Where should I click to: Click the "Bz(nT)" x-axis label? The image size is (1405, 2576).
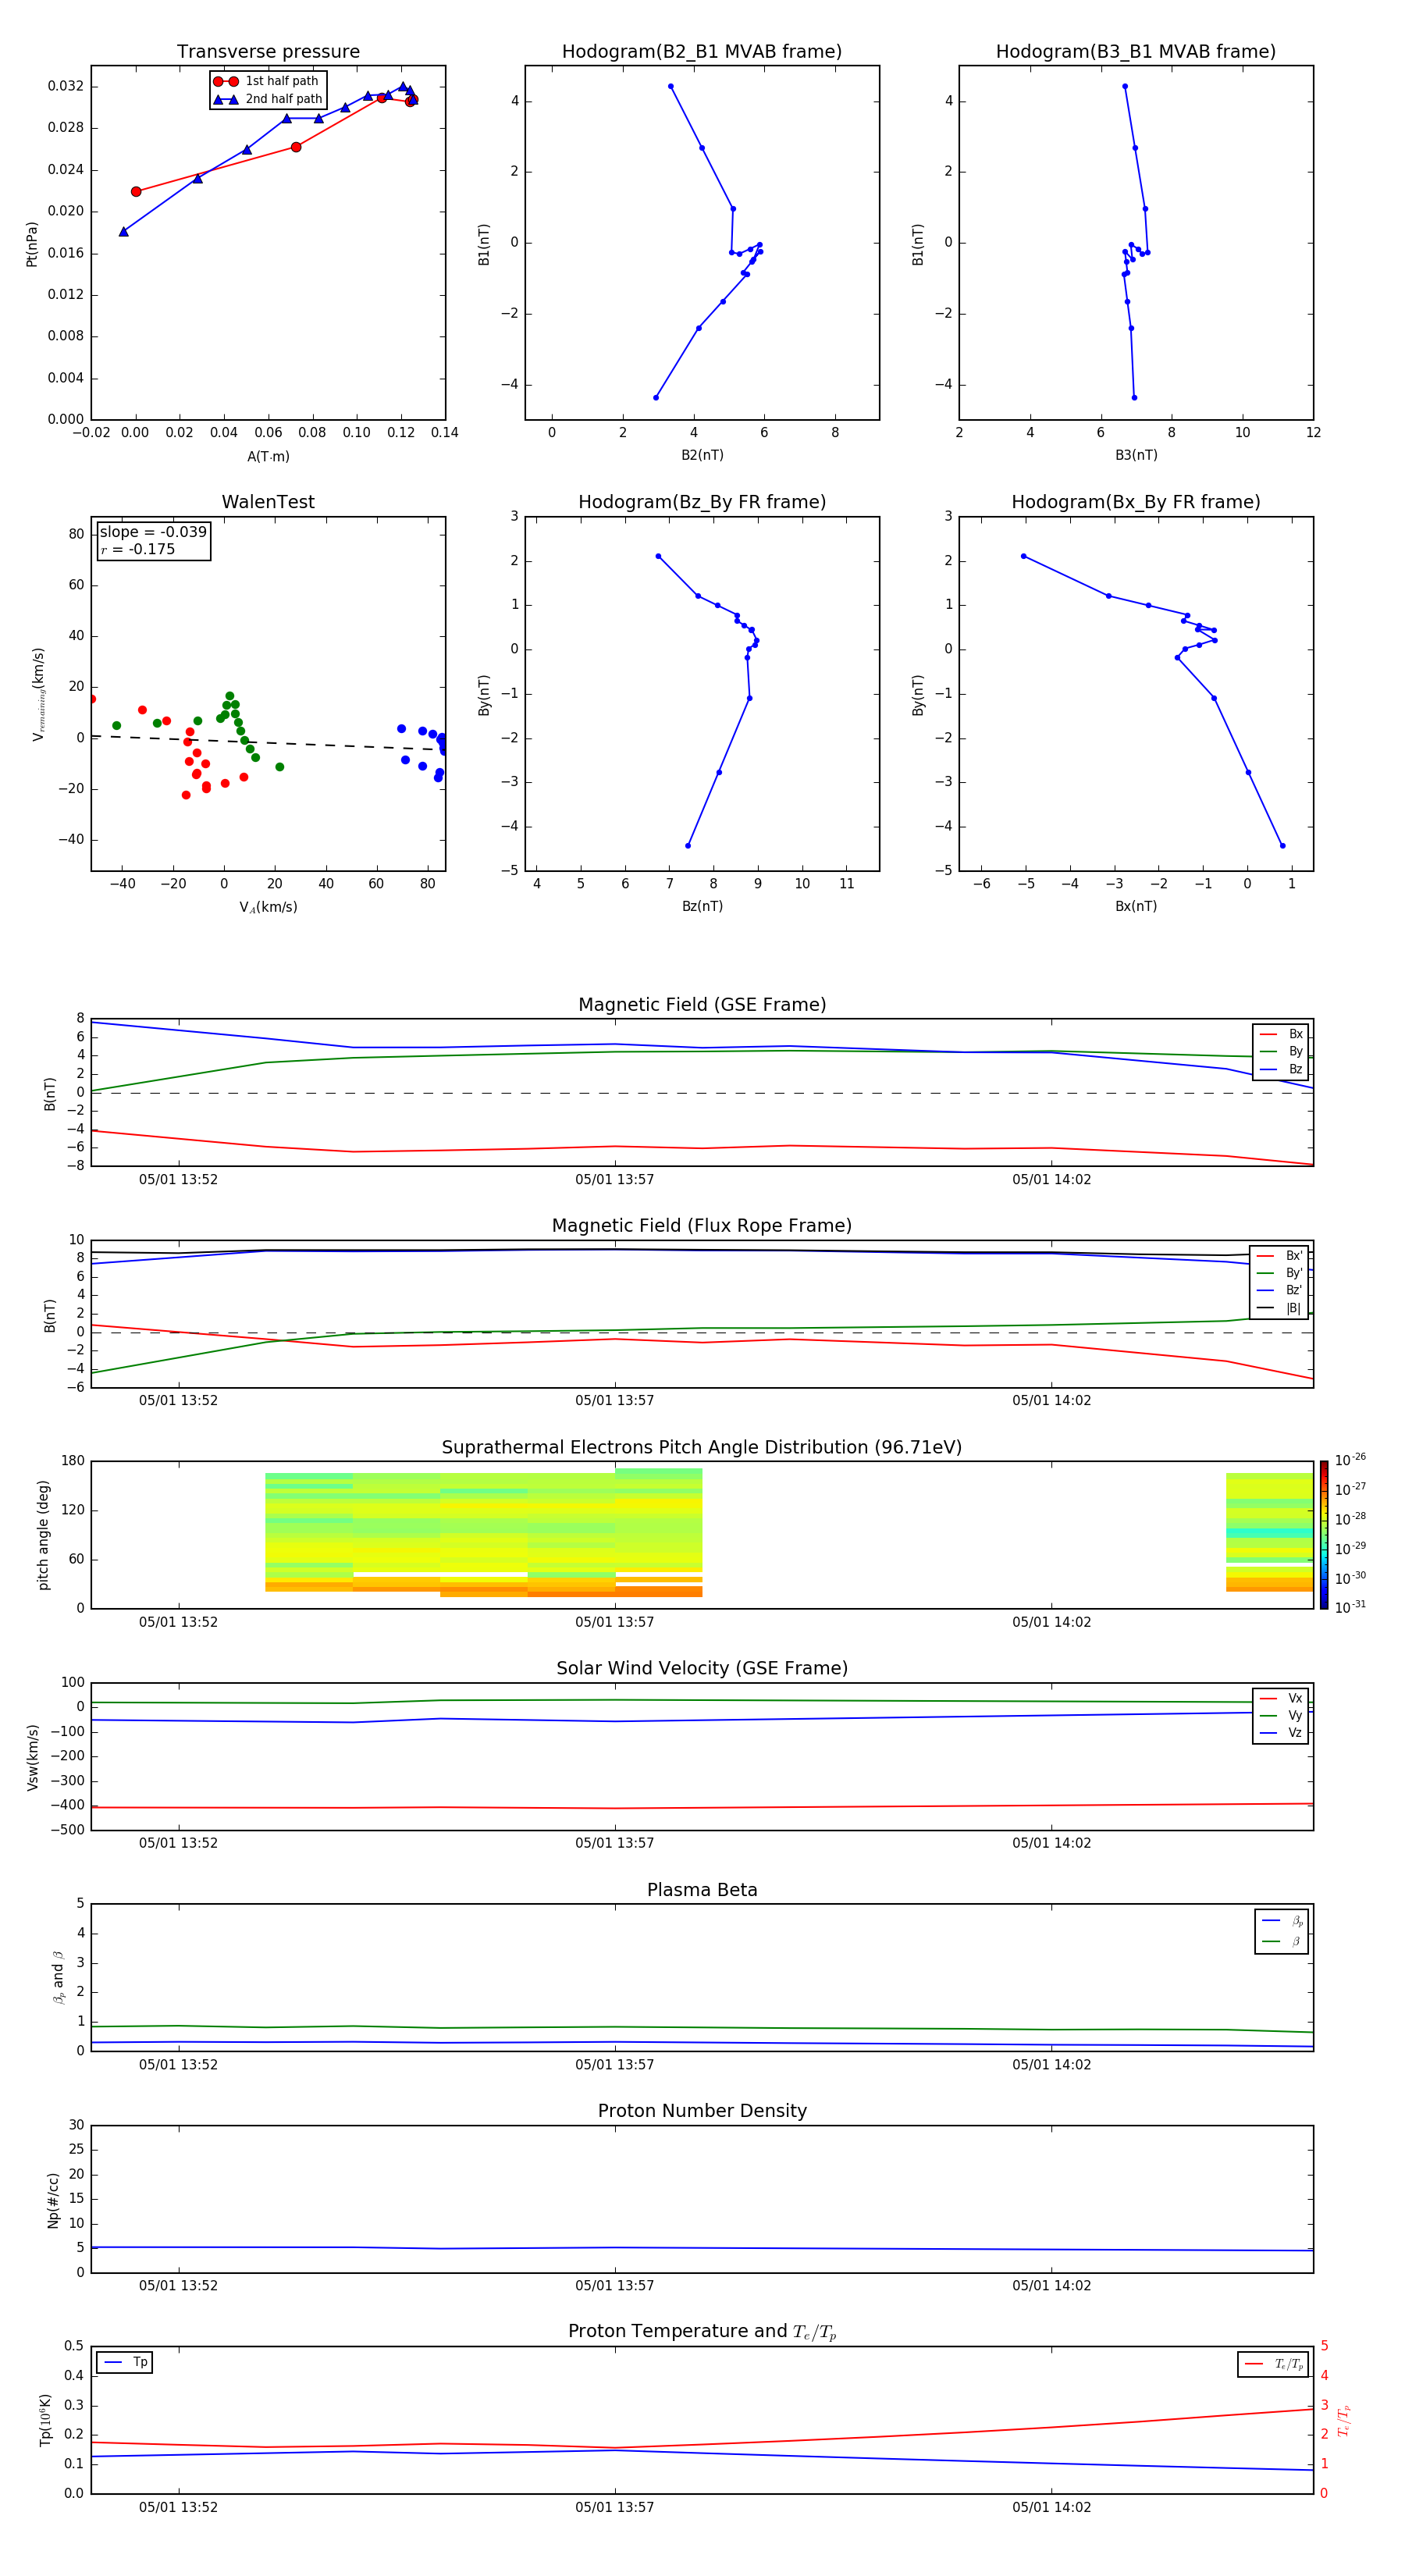coord(702,906)
